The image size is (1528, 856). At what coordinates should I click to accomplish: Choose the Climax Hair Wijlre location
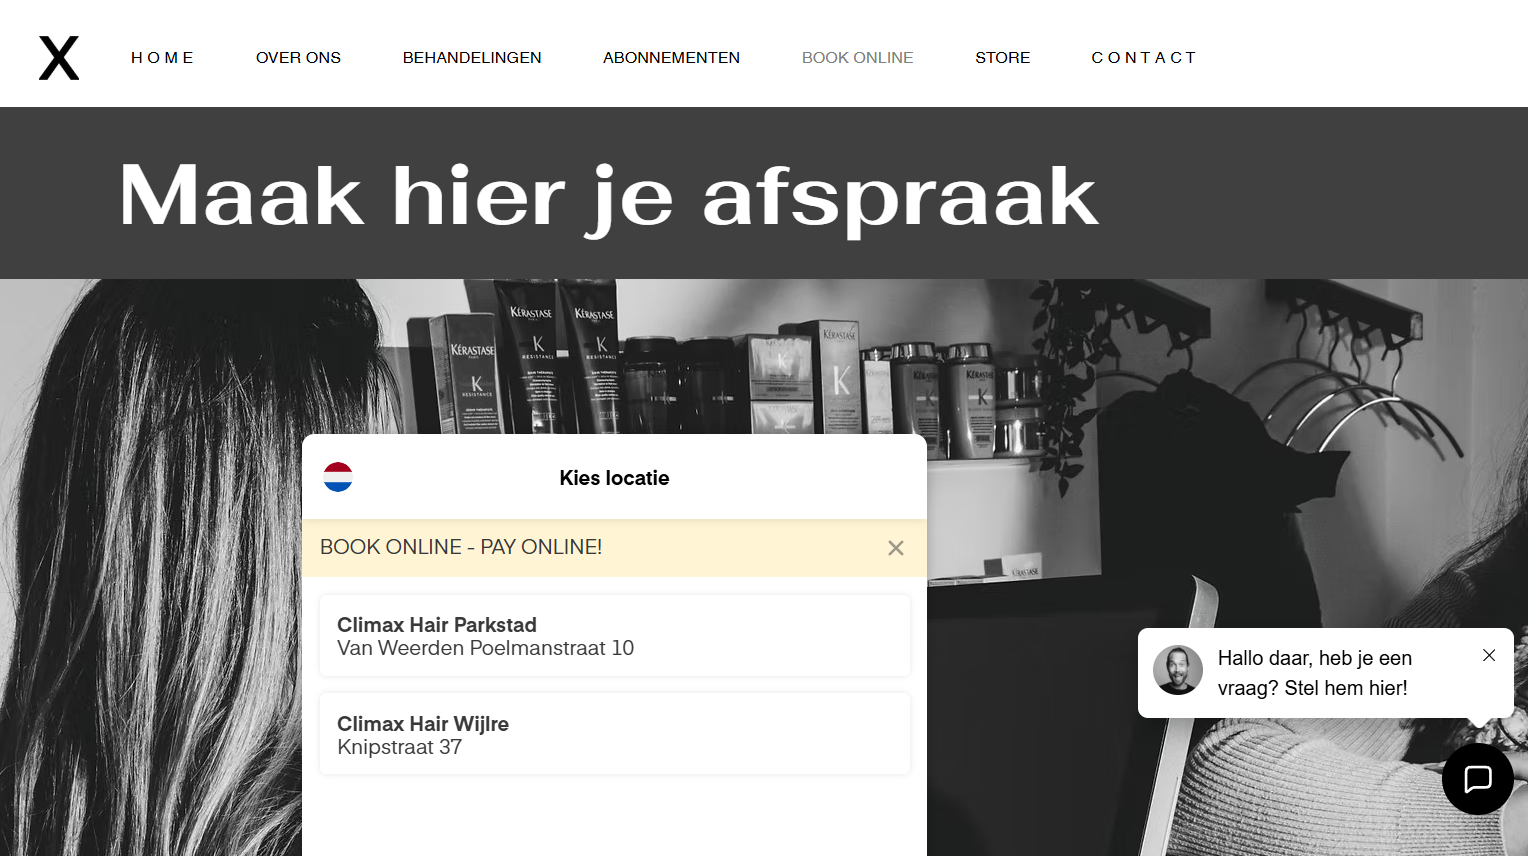click(x=614, y=734)
